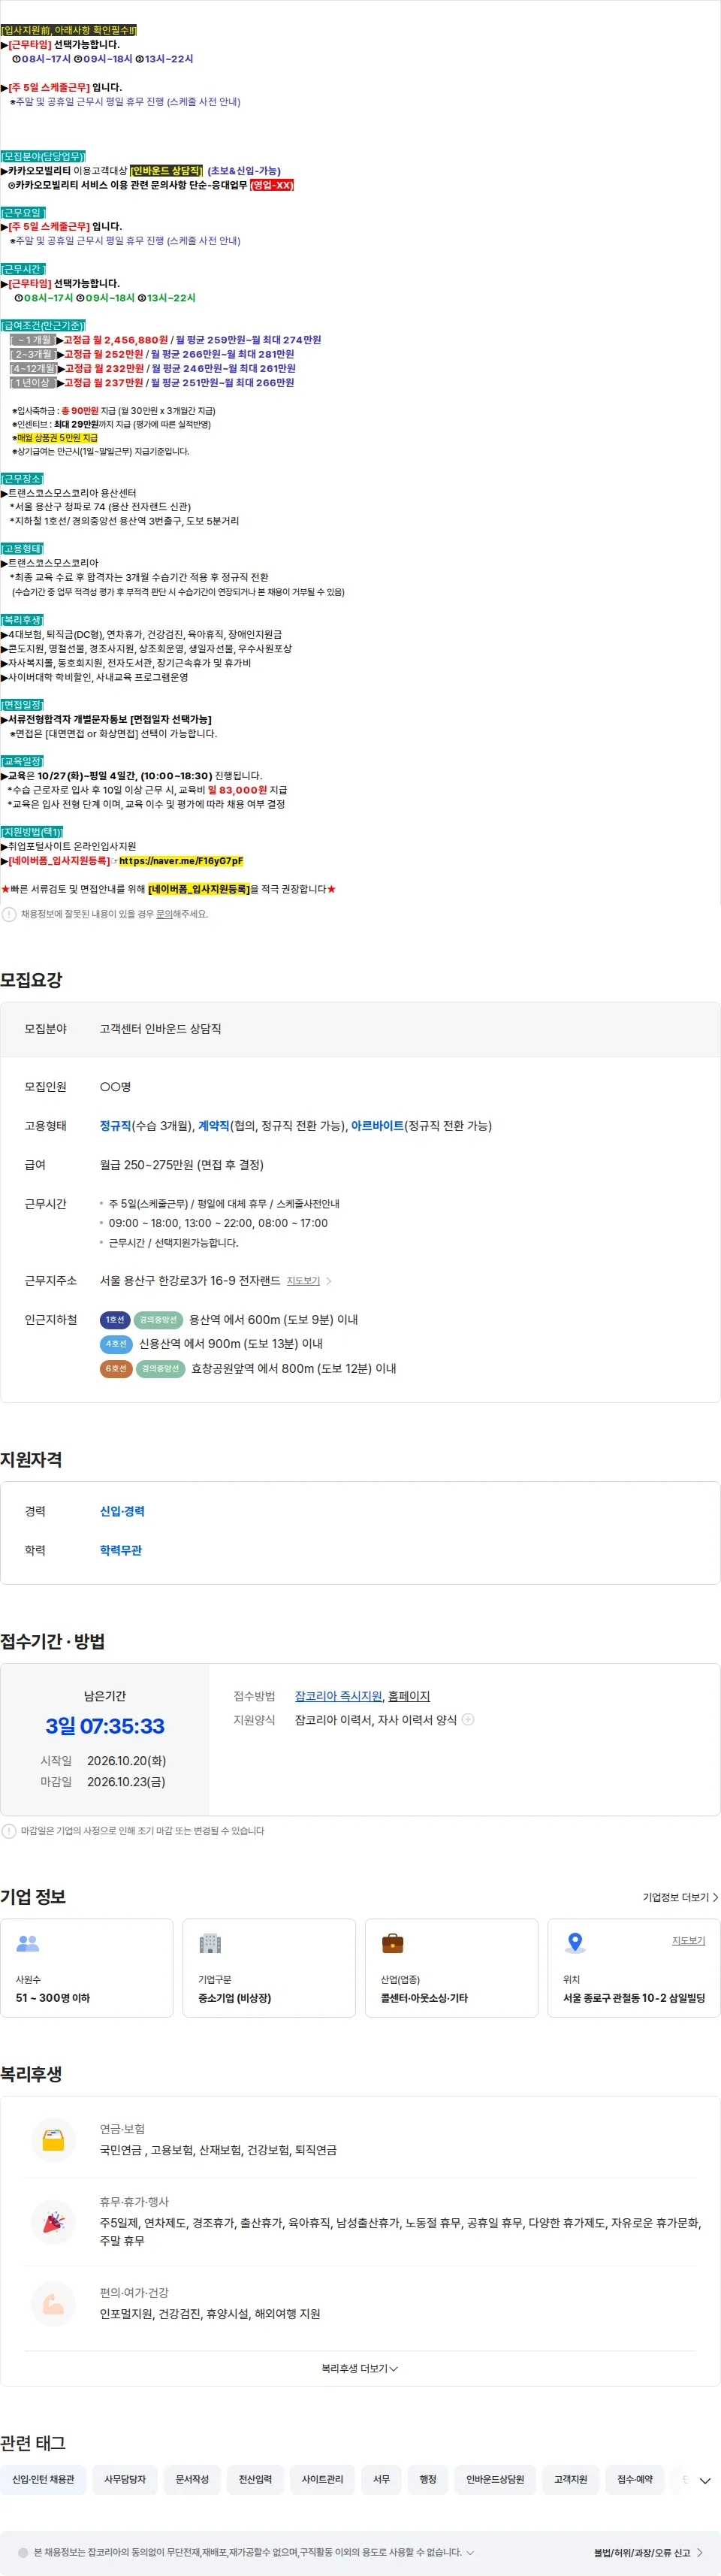Image resolution: width=721 pixels, height=2576 pixels.
Task: Open 불법/허위/과장/오류 신고 report link
Action: [x=648, y=2553]
